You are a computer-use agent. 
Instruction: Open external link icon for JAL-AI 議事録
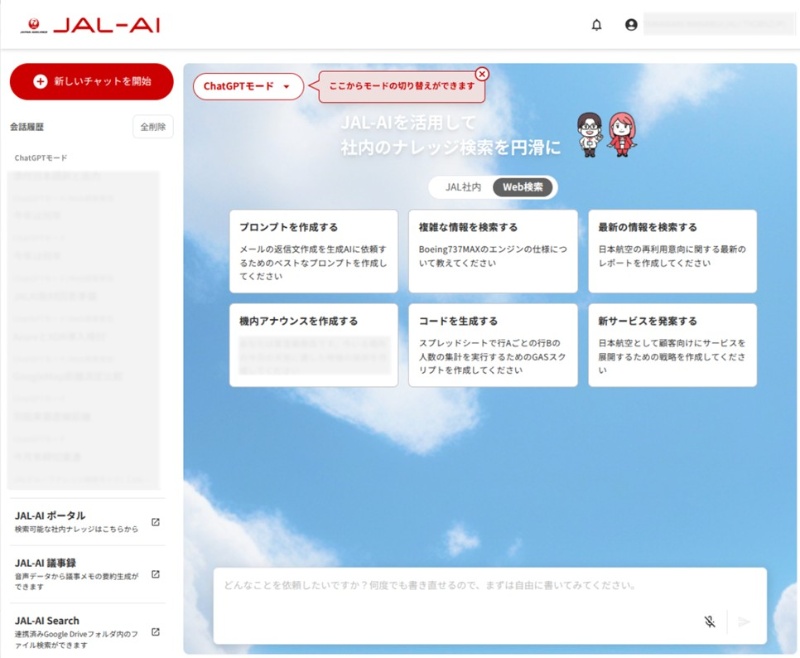(x=155, y=574)
